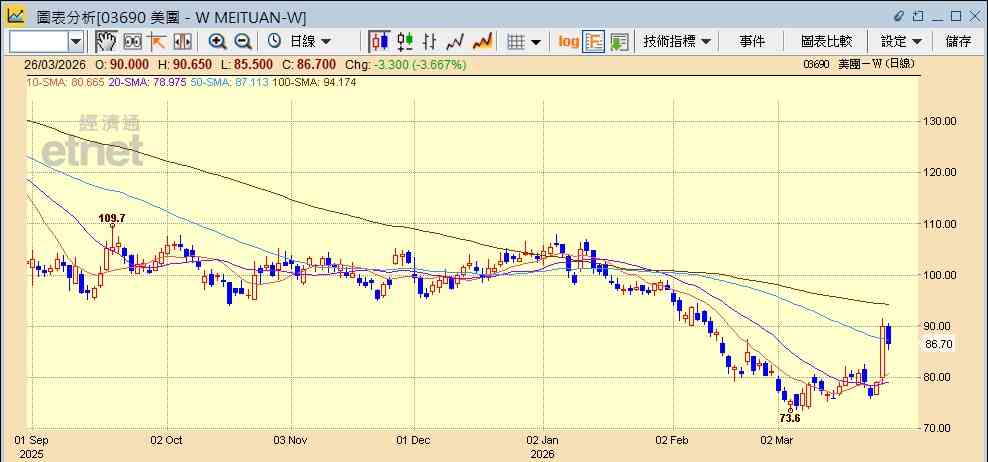Click the 儲存 save button
This screenshot has height=462, width=988.
[958, 42]
